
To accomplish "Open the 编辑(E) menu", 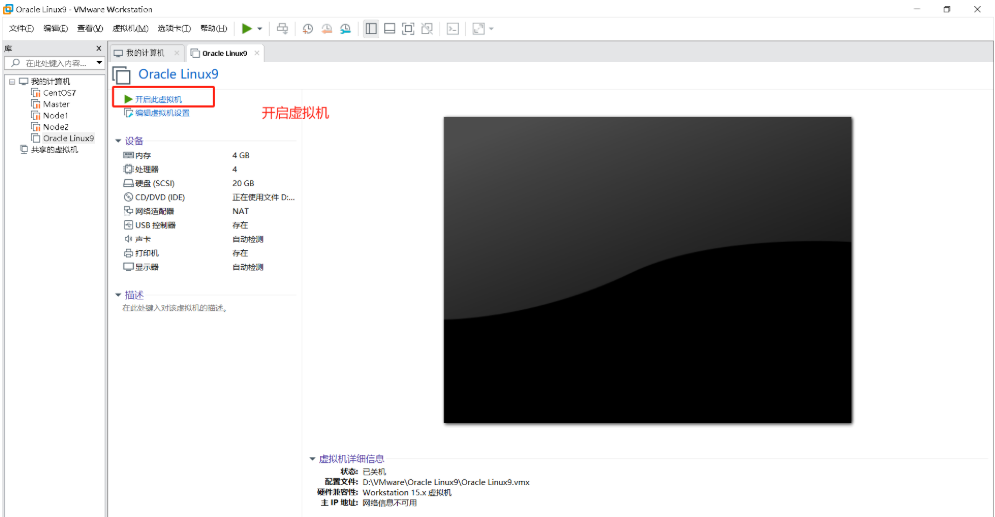I will tap(55, 29).
